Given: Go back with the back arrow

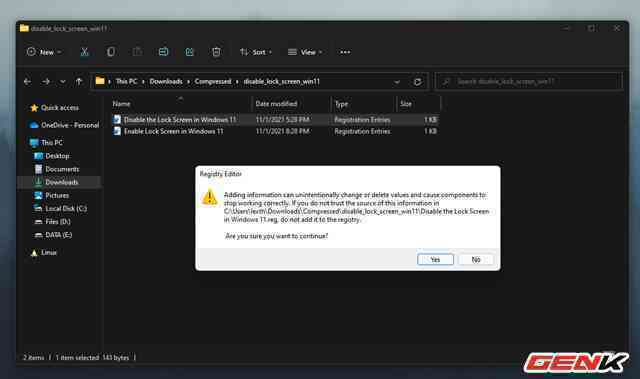Looking at the screenshot, I should [27, 82].
